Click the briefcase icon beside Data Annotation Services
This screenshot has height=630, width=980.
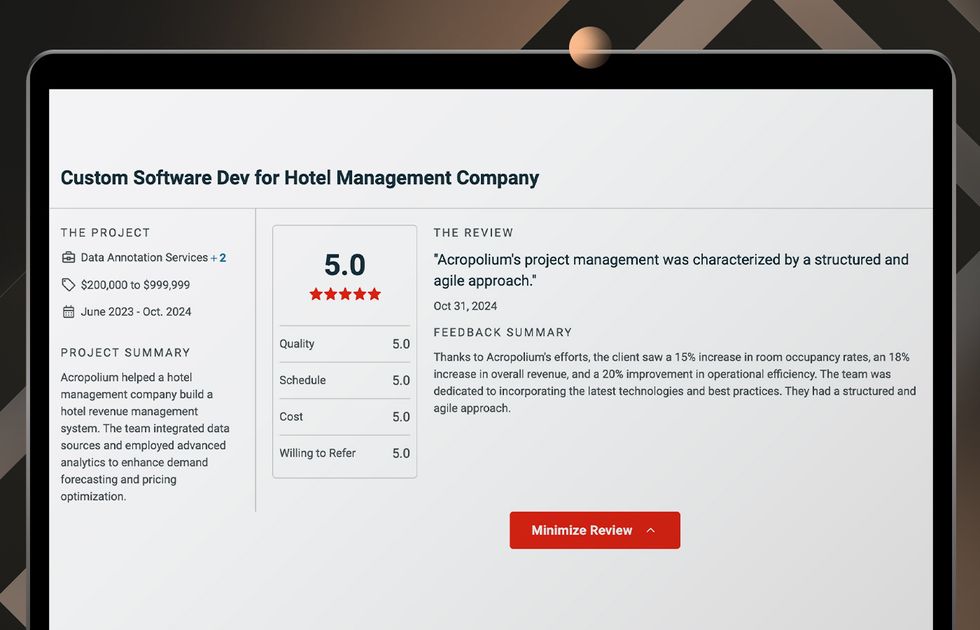tap(68, 258)
